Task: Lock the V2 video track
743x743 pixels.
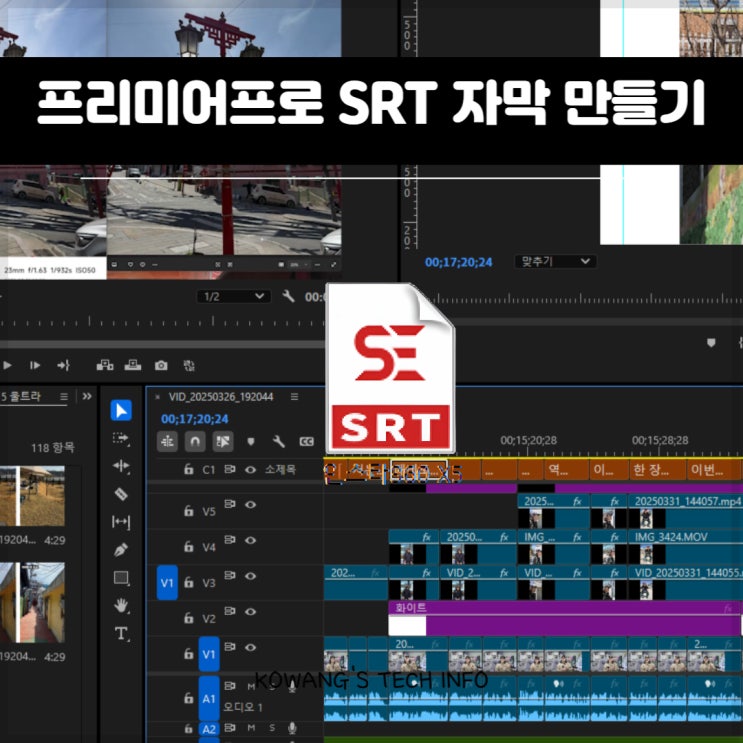Action: [189, 618]
